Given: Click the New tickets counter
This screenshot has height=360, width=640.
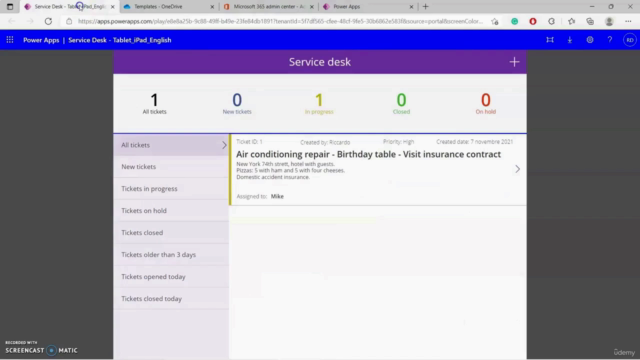Looking at the screenshot, I should [x=237, y=103].
